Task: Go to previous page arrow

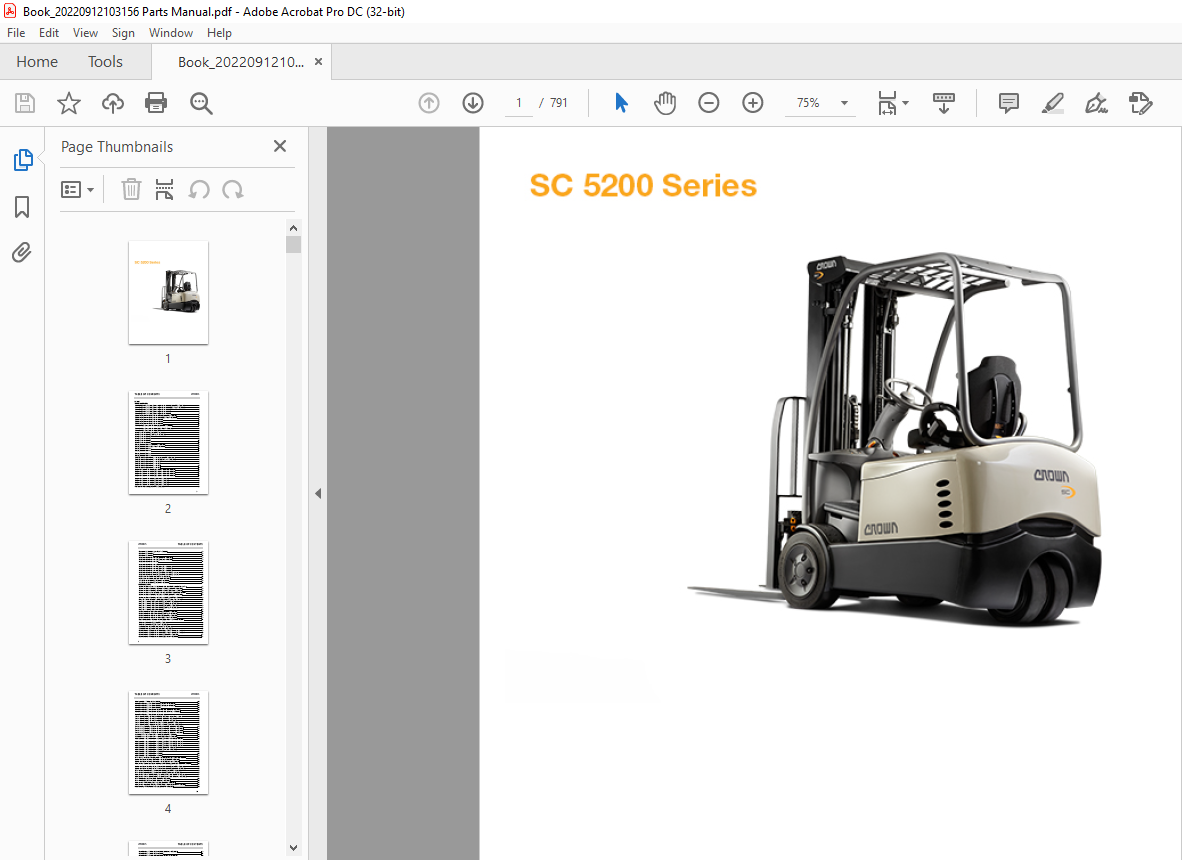Action: [x=429, y=103]
